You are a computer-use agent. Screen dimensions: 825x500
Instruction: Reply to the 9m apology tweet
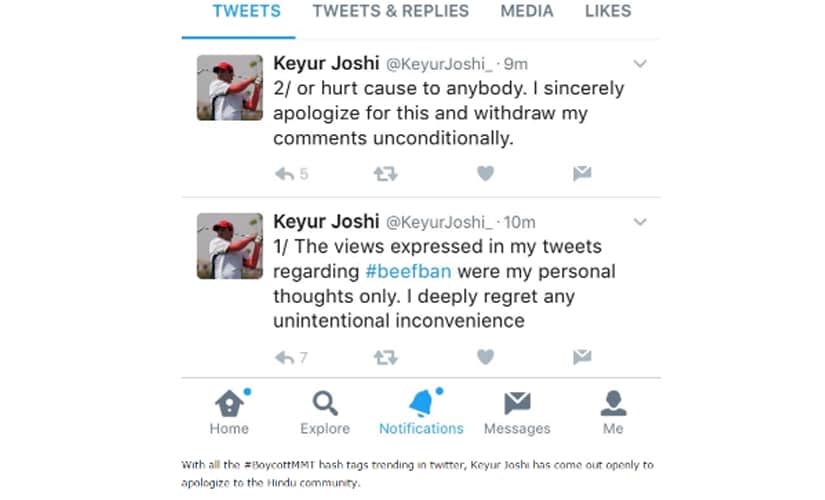[285, 174]
